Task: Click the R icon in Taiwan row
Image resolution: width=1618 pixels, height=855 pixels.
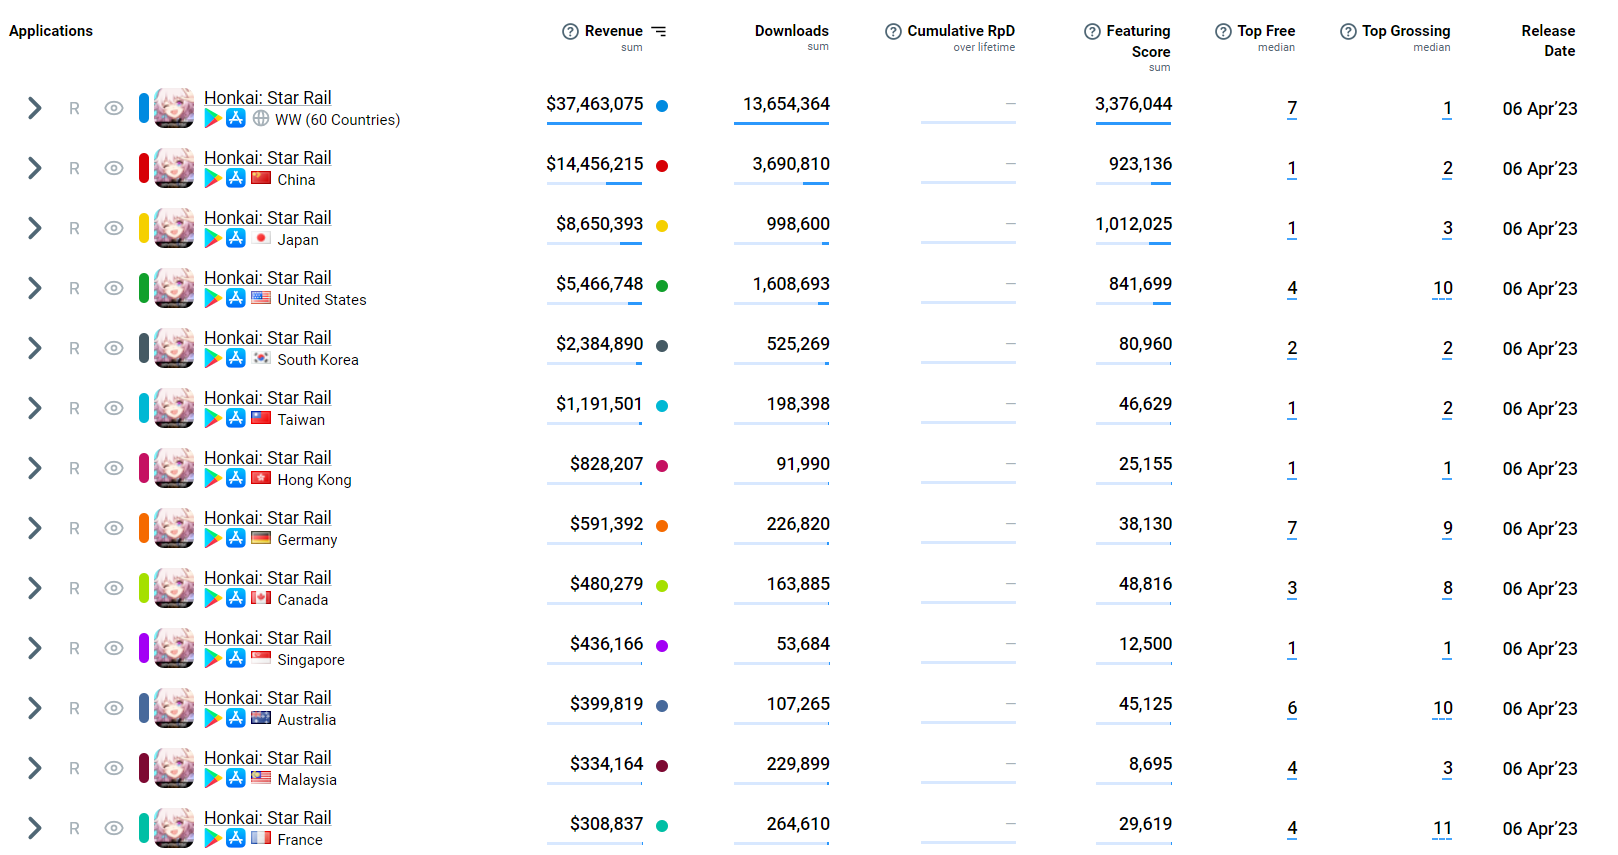Action: point(74,408)
